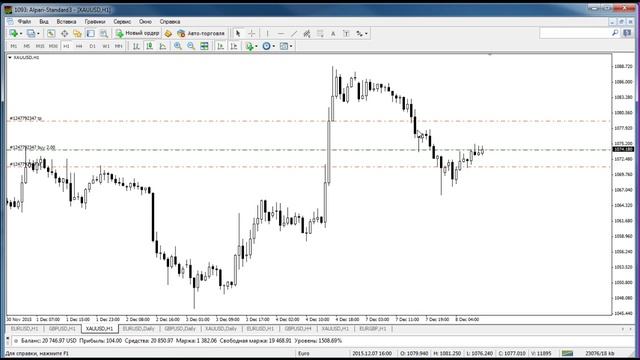Click the Новый ордер button
The width and height of the screenshot is (640, 360).
(138, 33)
